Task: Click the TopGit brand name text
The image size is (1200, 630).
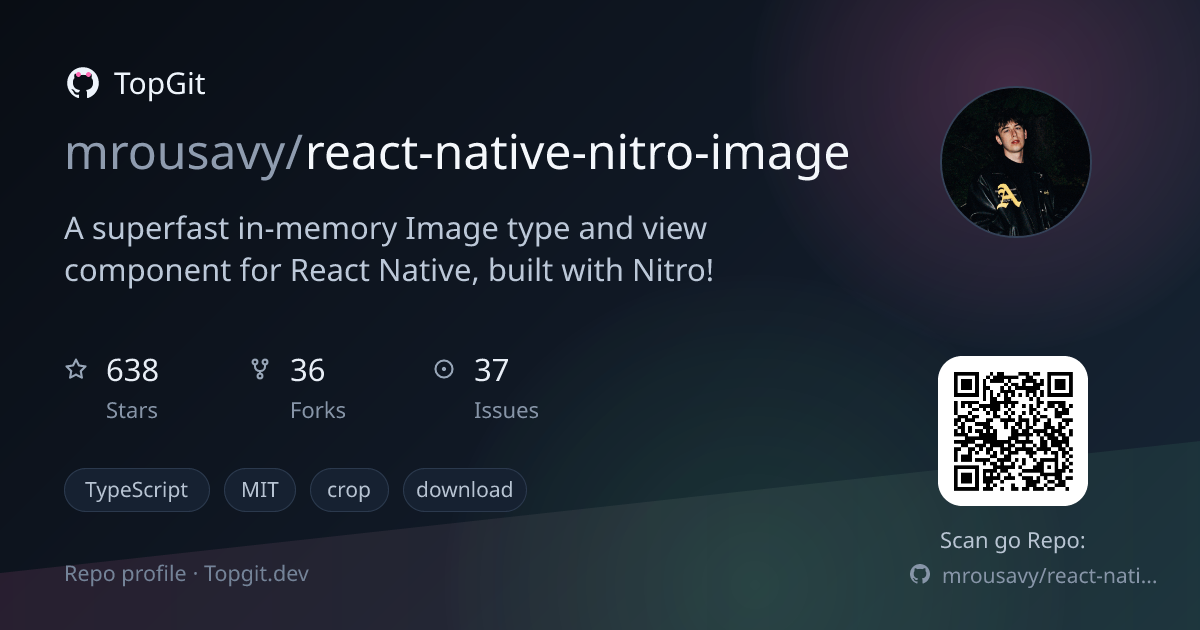Action: [160, 84]
